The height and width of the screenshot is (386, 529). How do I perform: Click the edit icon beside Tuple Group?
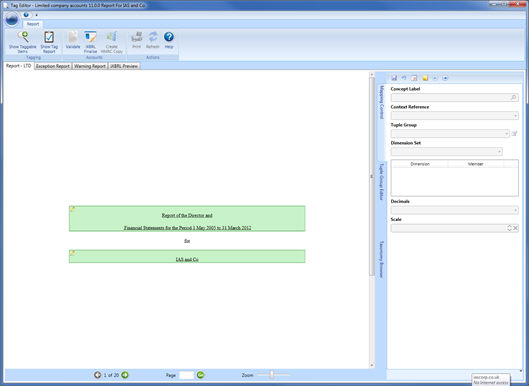click(x=514, y=134)
